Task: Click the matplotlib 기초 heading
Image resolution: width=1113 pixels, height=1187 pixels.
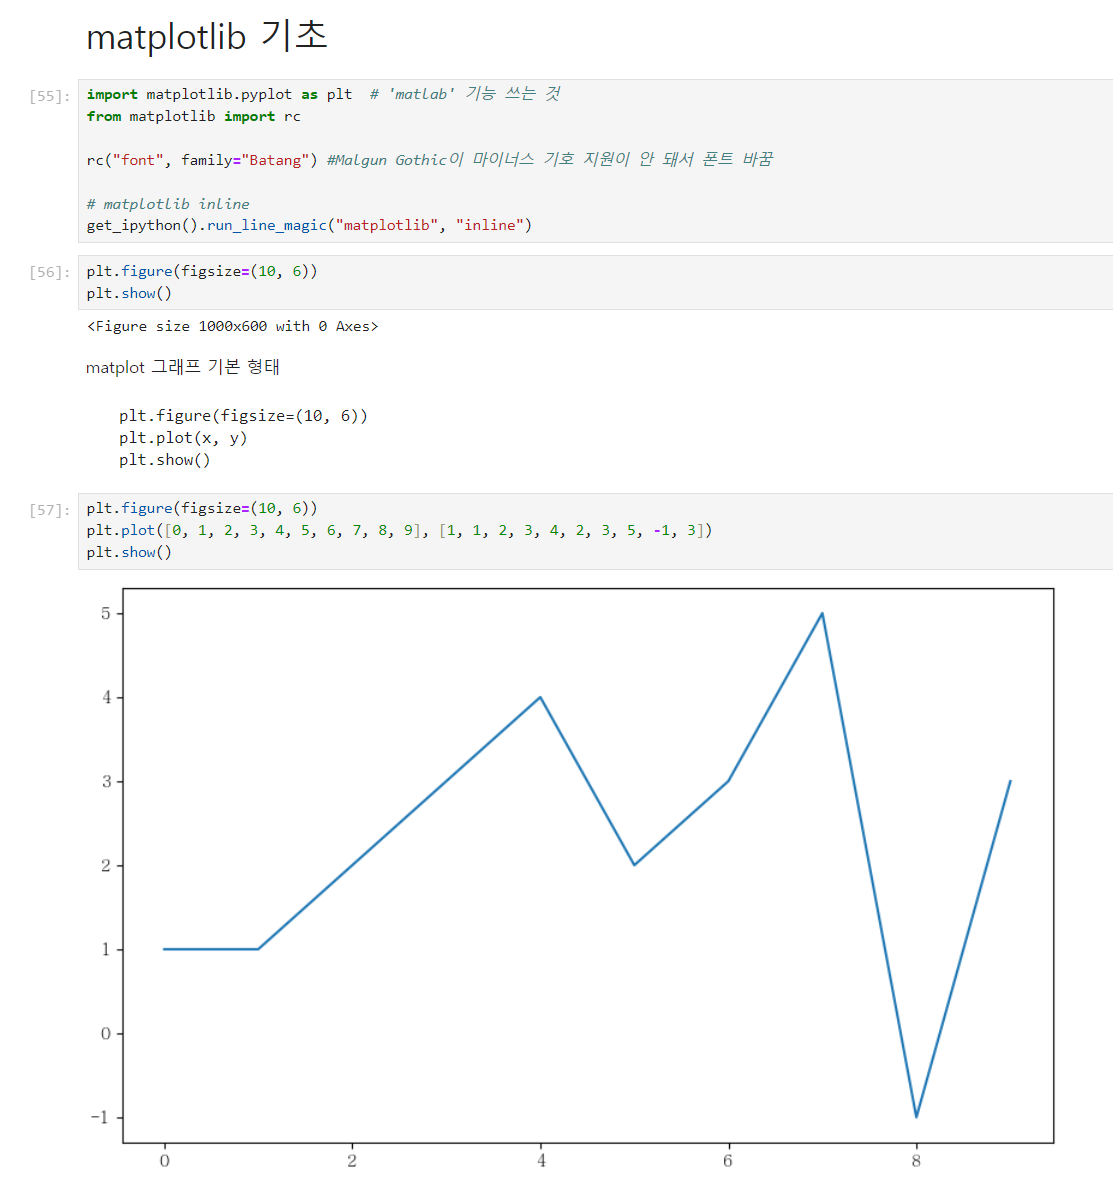Action: (207, 36)
